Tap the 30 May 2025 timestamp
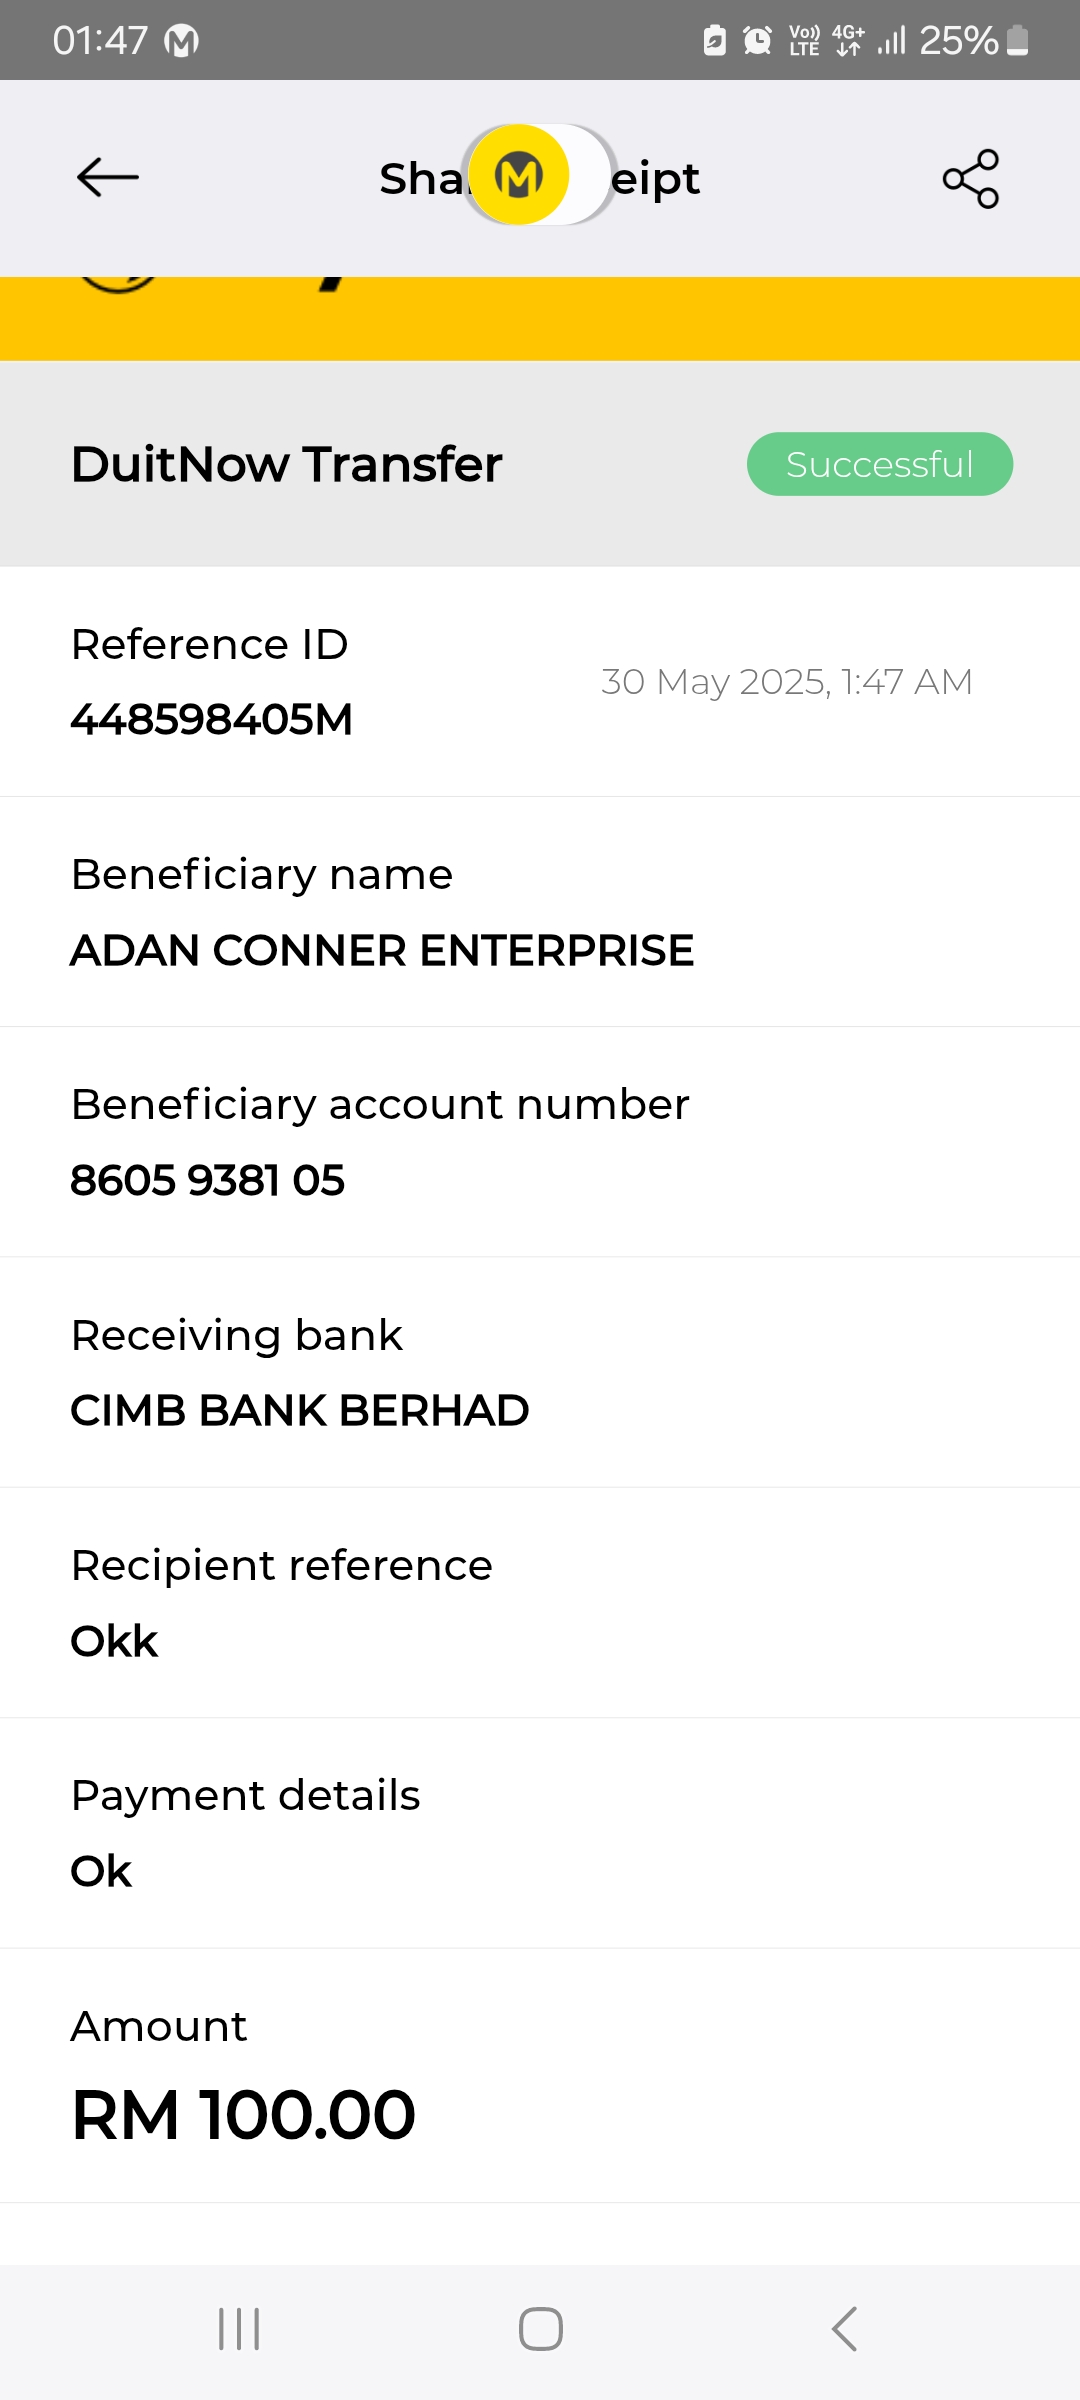Viewport: 1080px width, 2400px height. pos(786,682)
